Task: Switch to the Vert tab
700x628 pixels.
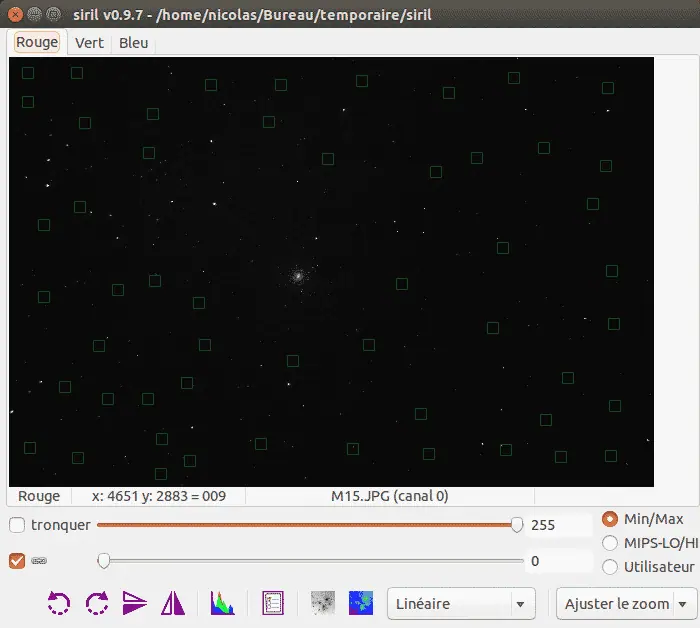Action: (89, 43)
